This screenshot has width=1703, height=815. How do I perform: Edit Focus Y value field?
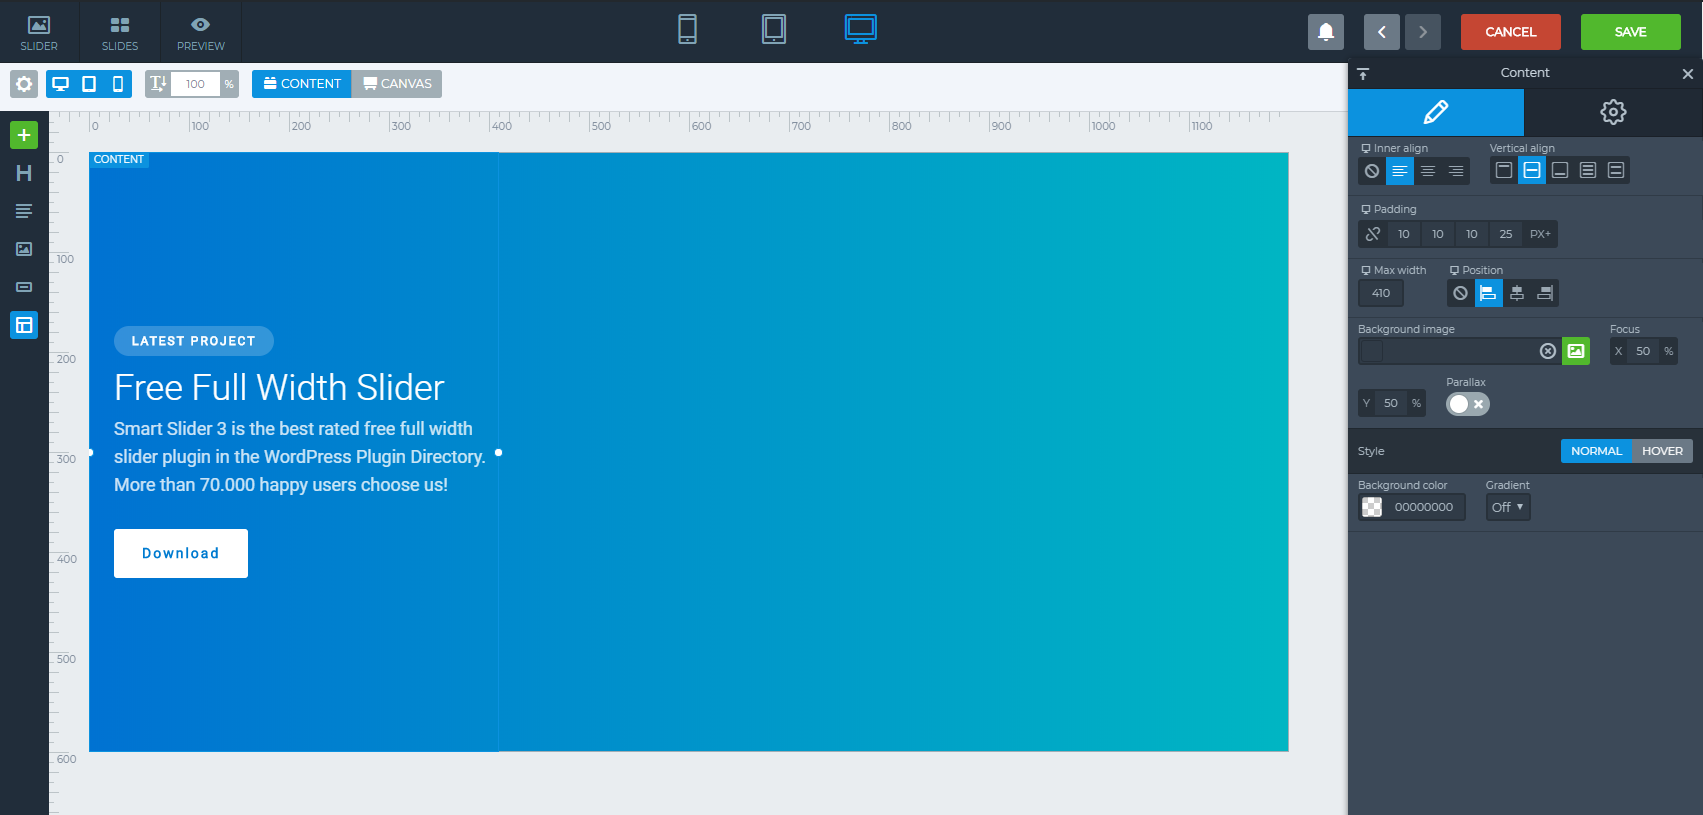coord(1391,403)
